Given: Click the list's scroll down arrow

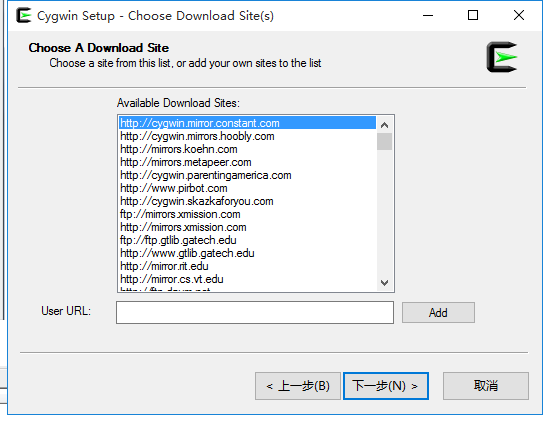Looking at the screenshot, I should (384, 283).
